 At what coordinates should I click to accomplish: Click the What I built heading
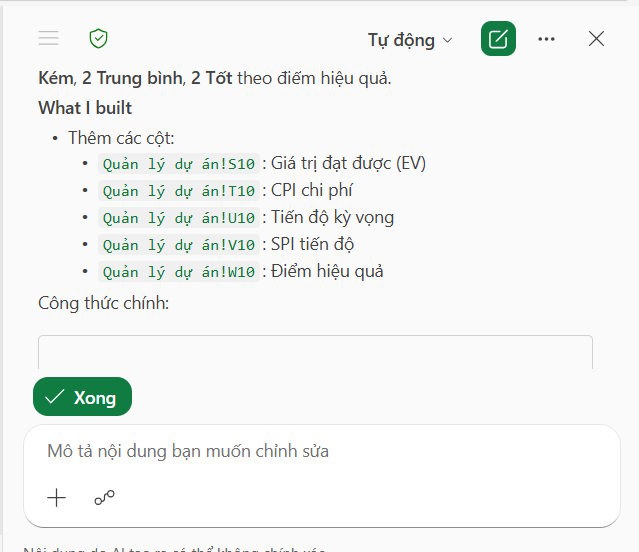[x=85, y=108]
